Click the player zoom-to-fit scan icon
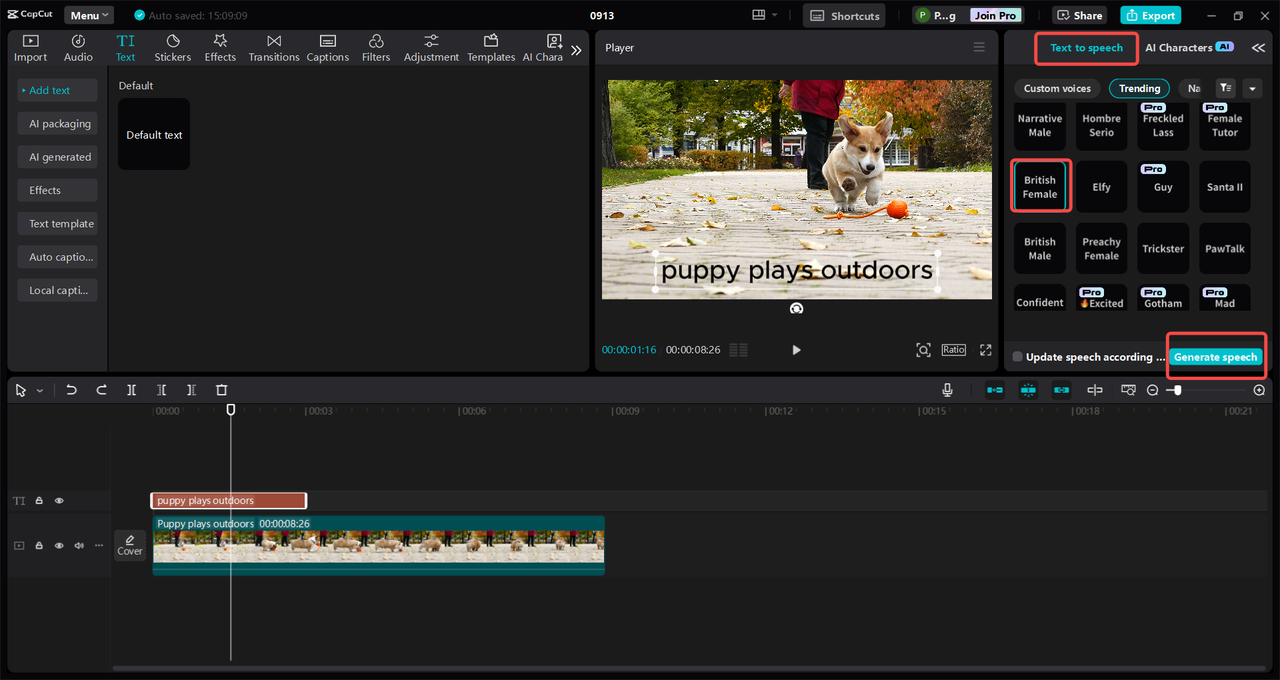1280x680 pixels. click(923, 350)
